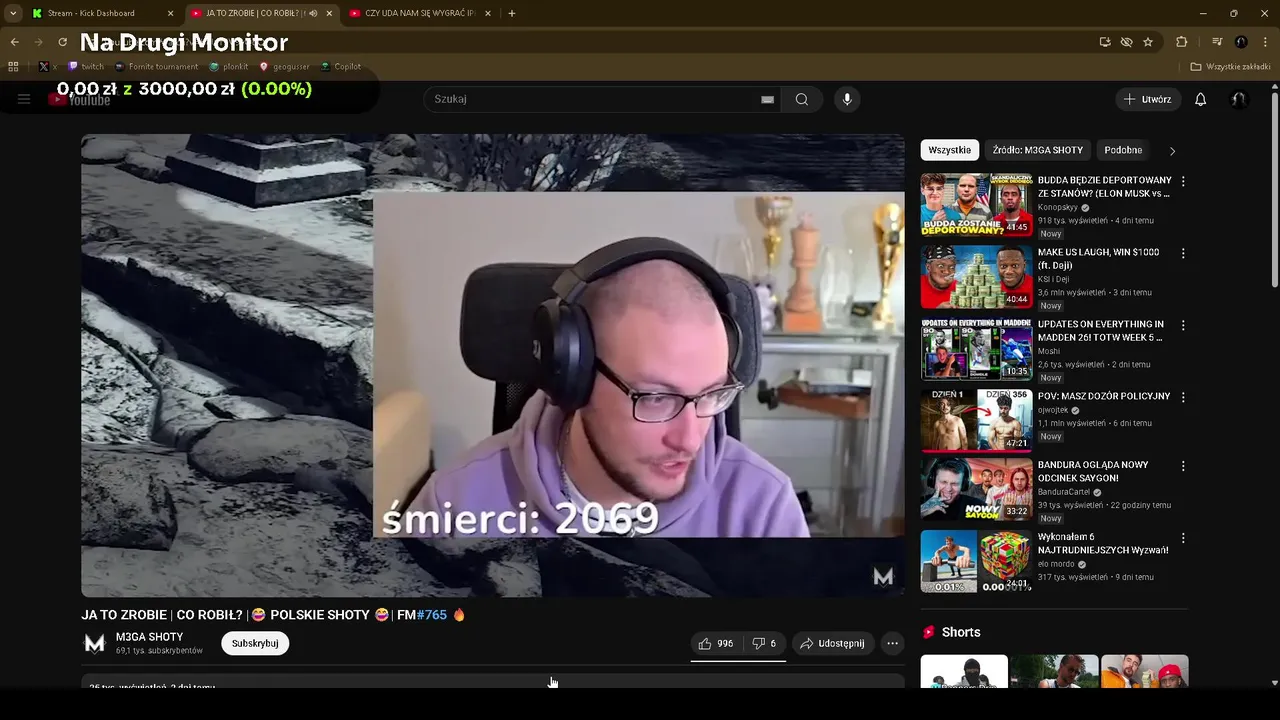Like the video (996 likes)
Image resolution: width=1280 pixels, height=720 pixels.
click(716, 643)
